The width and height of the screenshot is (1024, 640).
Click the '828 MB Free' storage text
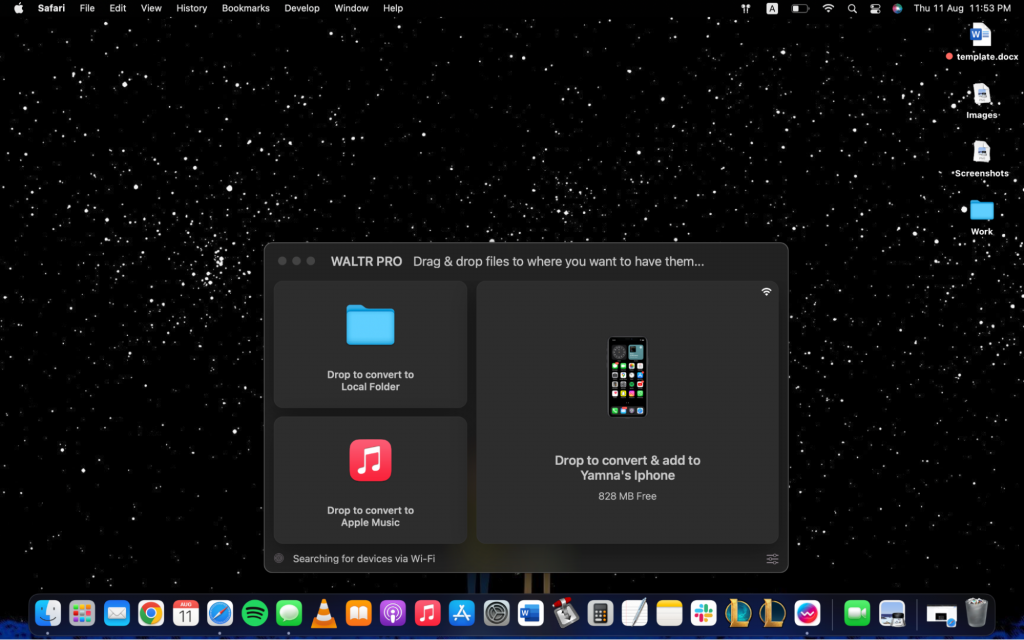pos(628,496)
